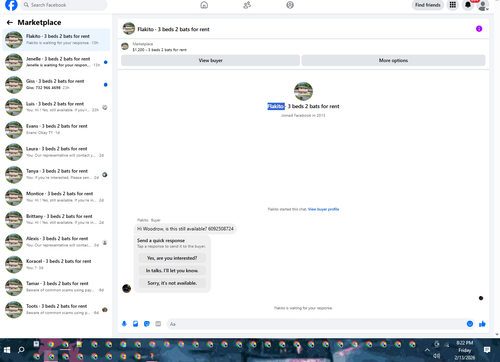Screen dimensions: 500x362
Task: Open the Friends icon in top navigation
Action: [247, 5]
